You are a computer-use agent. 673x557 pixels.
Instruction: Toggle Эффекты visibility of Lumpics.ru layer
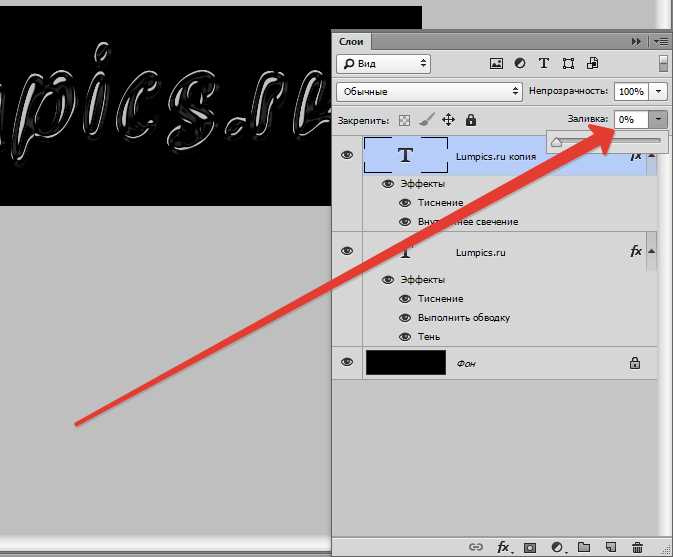pos(388,280)
